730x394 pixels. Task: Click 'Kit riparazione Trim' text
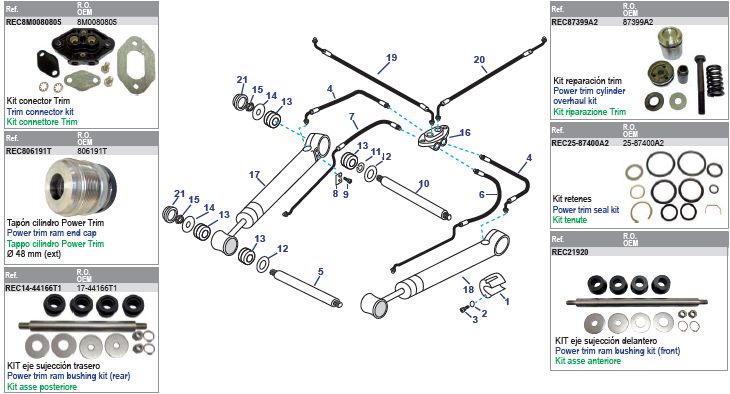point(589,112)
